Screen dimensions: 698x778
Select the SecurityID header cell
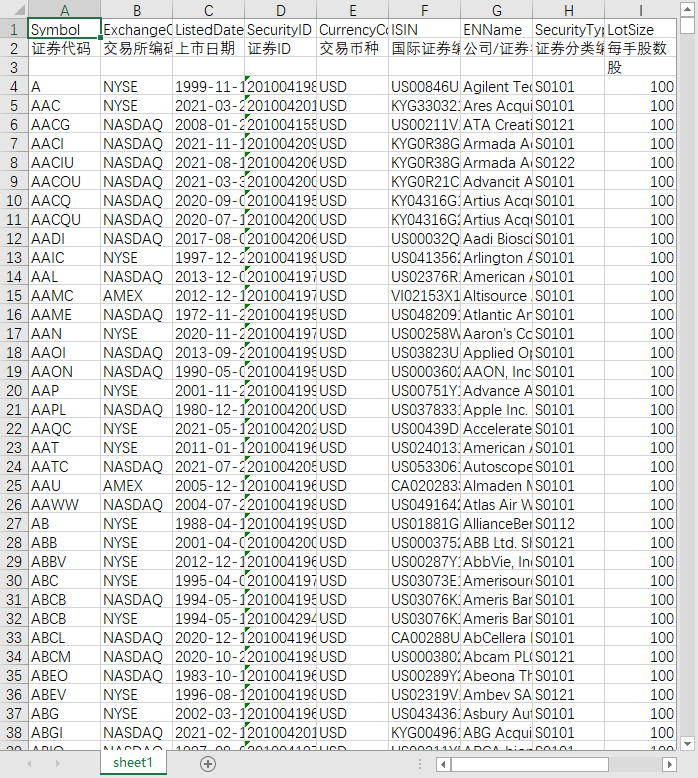pyautogui.click(x=280, y=29)
